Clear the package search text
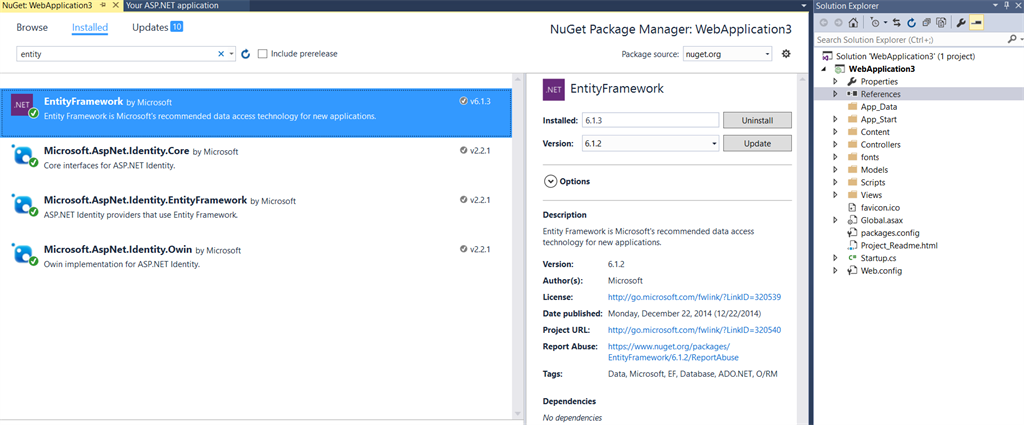This screenshot has width=1024, height=425. point(221,53)
